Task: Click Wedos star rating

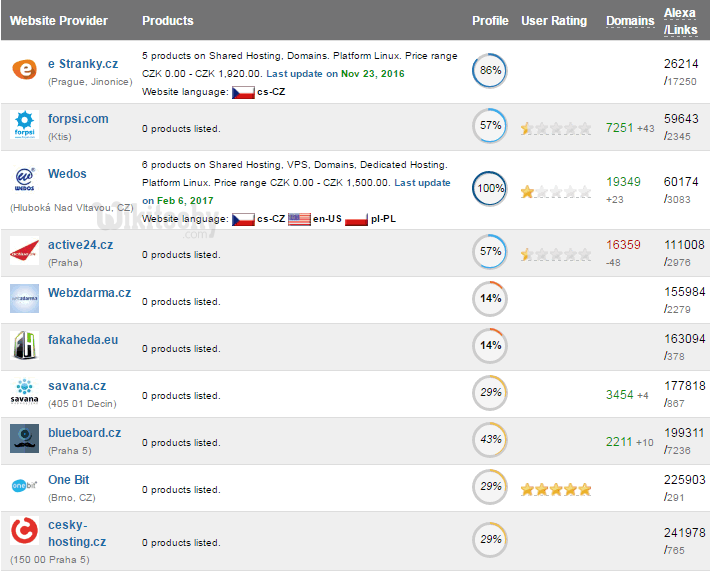Action: 556,192
